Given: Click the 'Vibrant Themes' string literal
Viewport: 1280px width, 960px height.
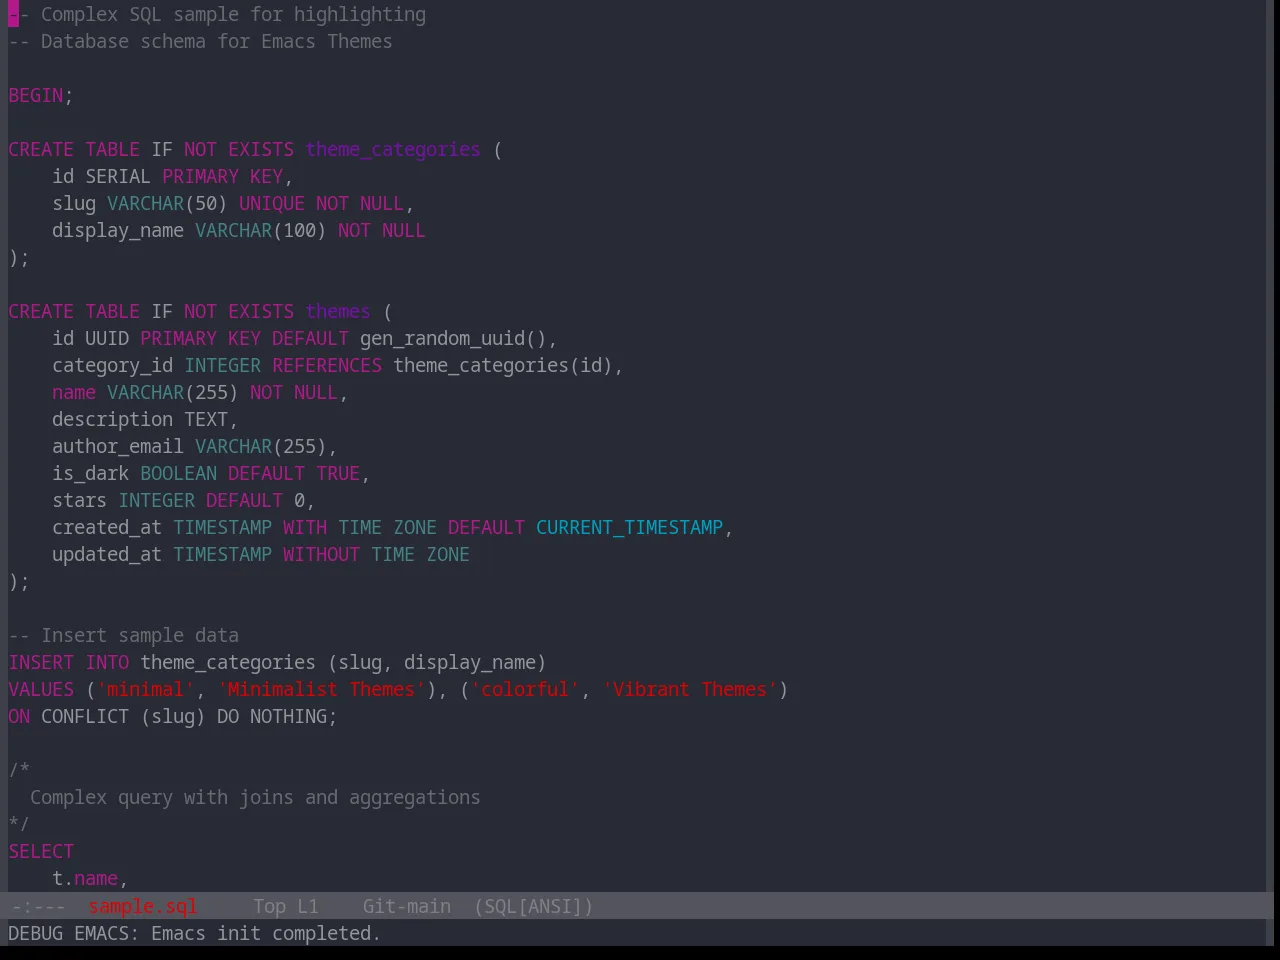Looking at the screenshot, I should 690,689.
